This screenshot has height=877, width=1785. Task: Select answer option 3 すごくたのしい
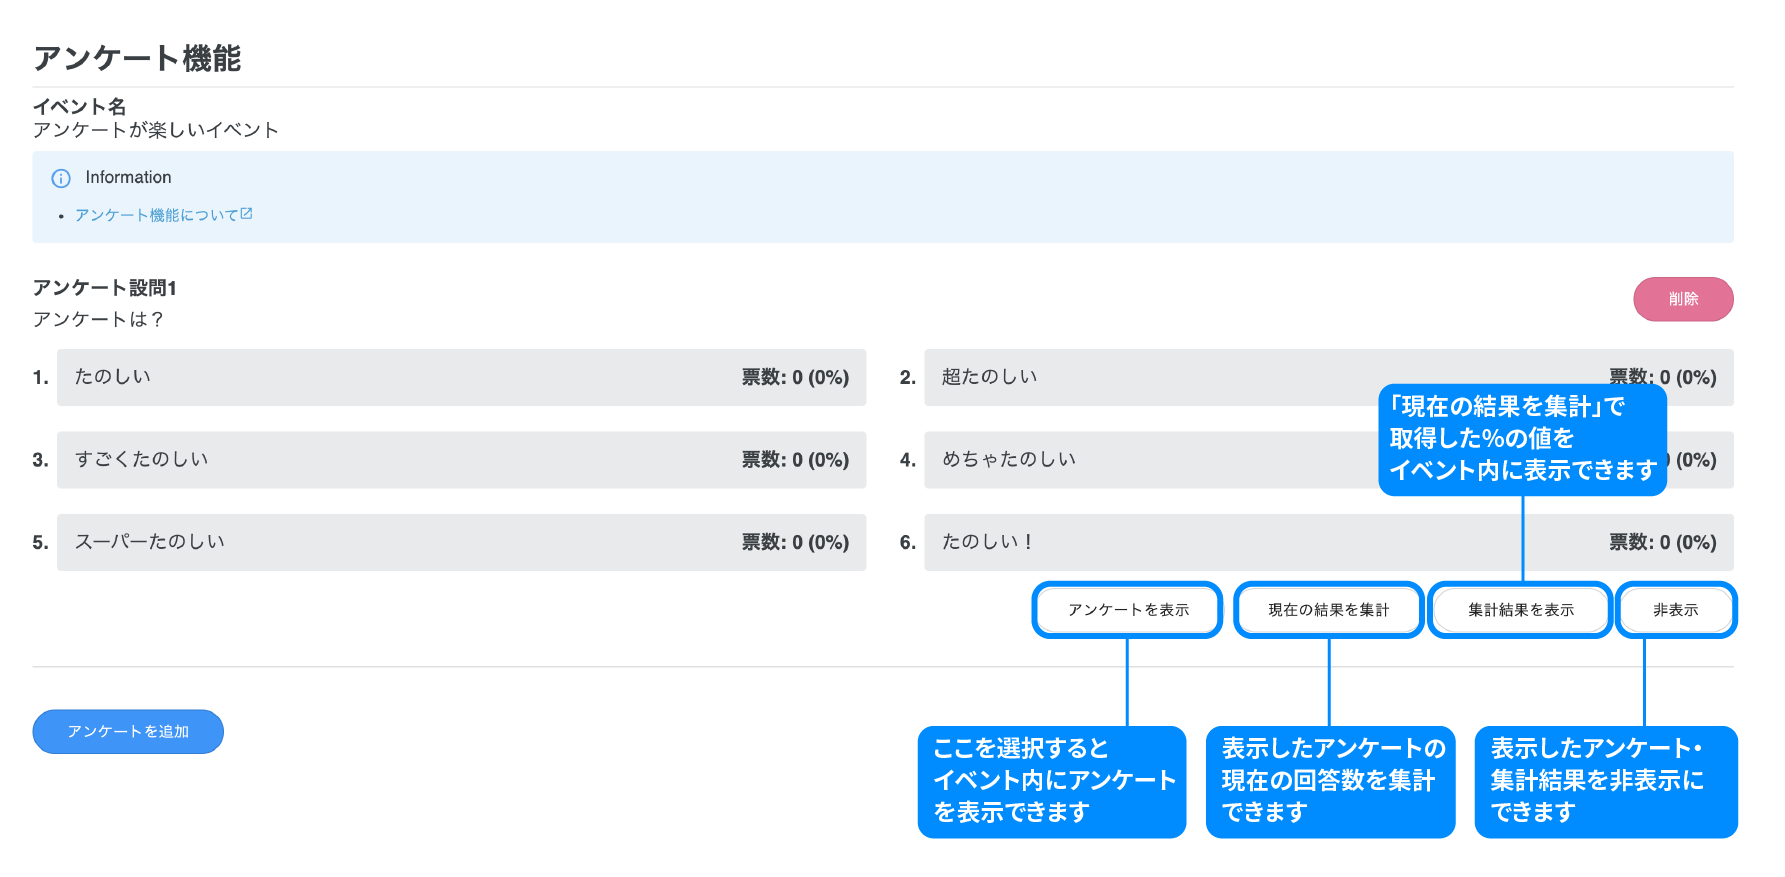[x=461, y=460]
